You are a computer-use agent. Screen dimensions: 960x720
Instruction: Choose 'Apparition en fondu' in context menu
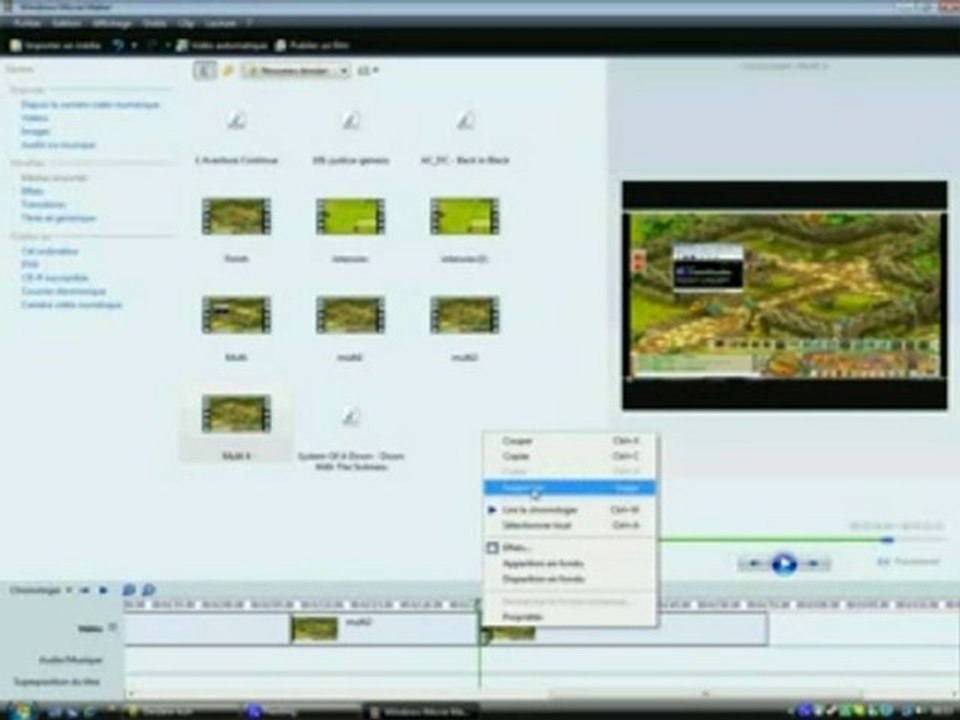[x=569, y=563]
